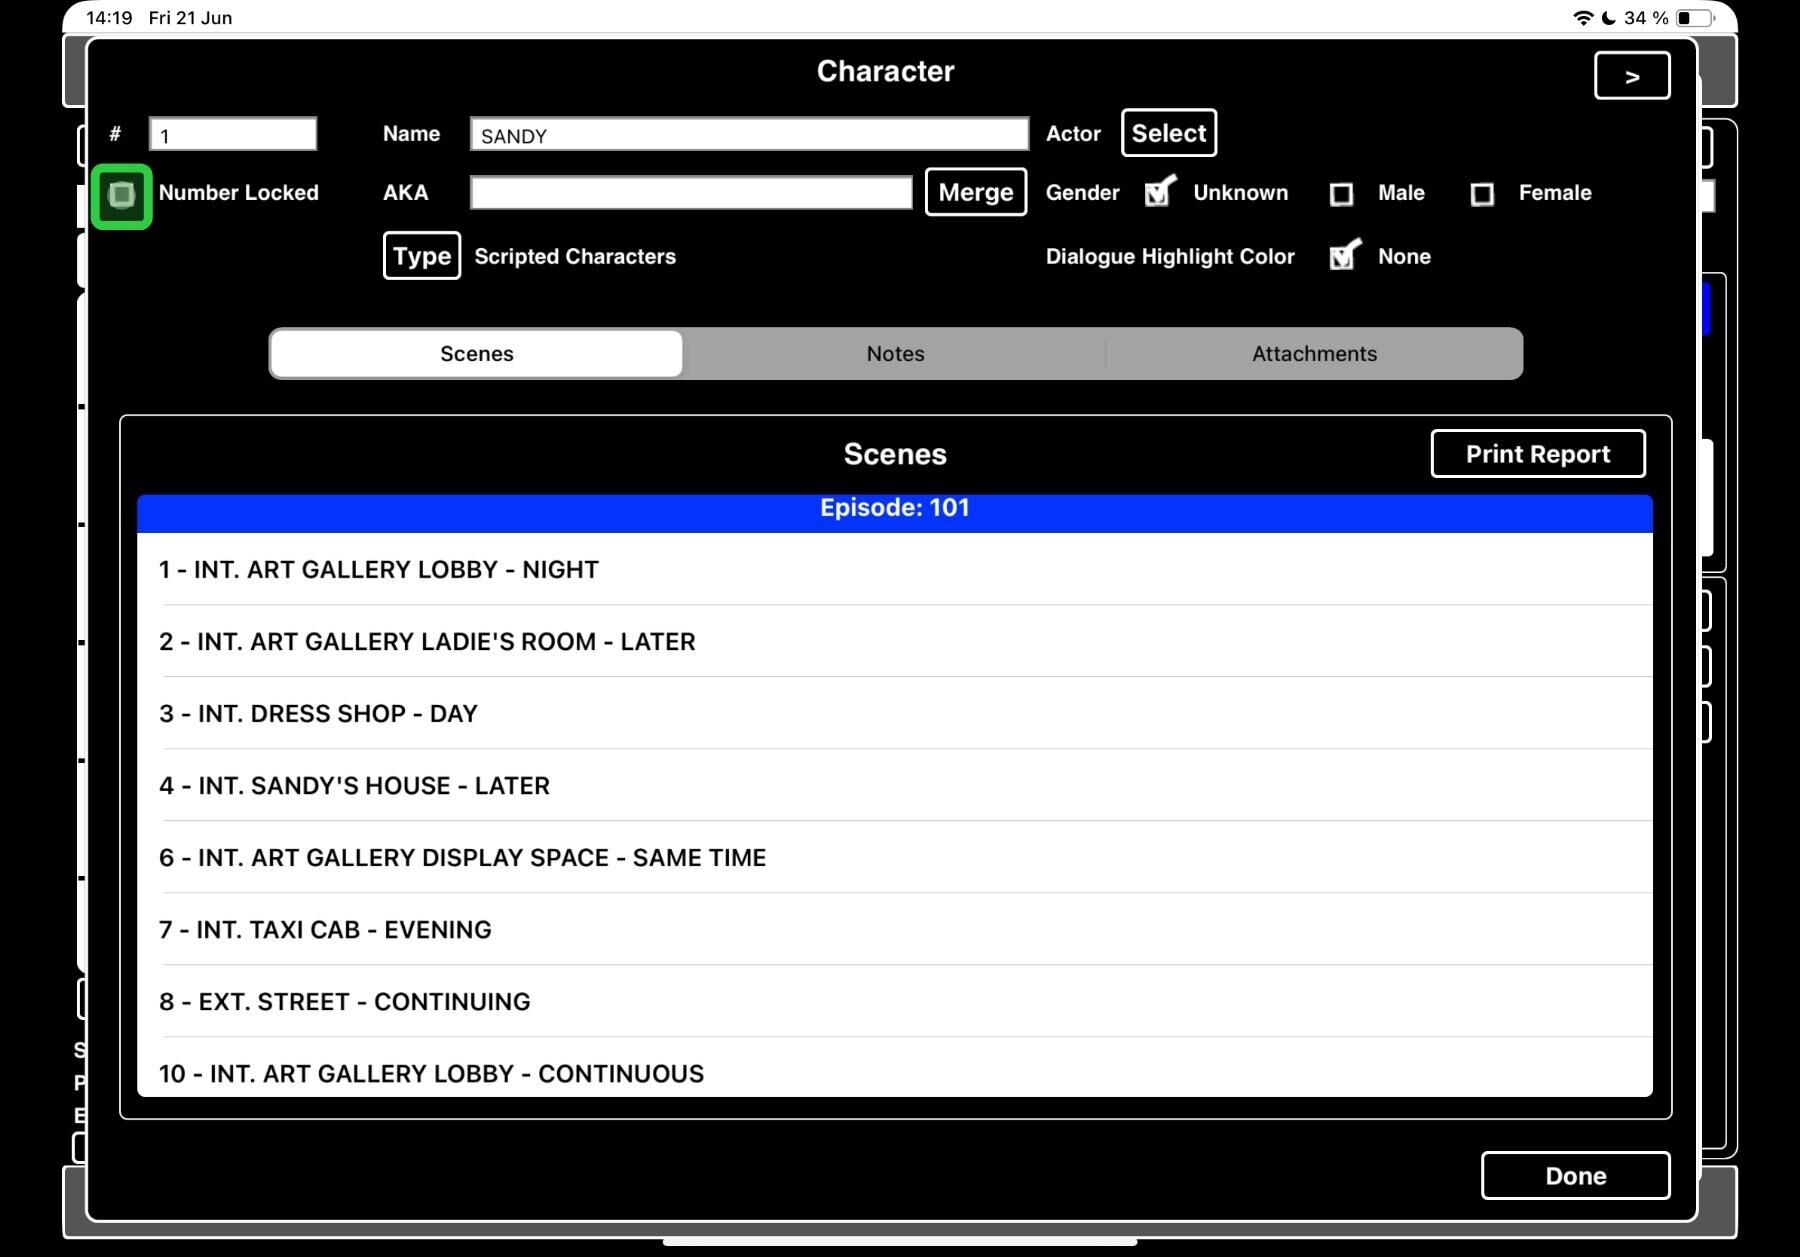Go to next character with arrow button
Viewport: 1800px width, 1257px height.
click(x=1632, y=76)
